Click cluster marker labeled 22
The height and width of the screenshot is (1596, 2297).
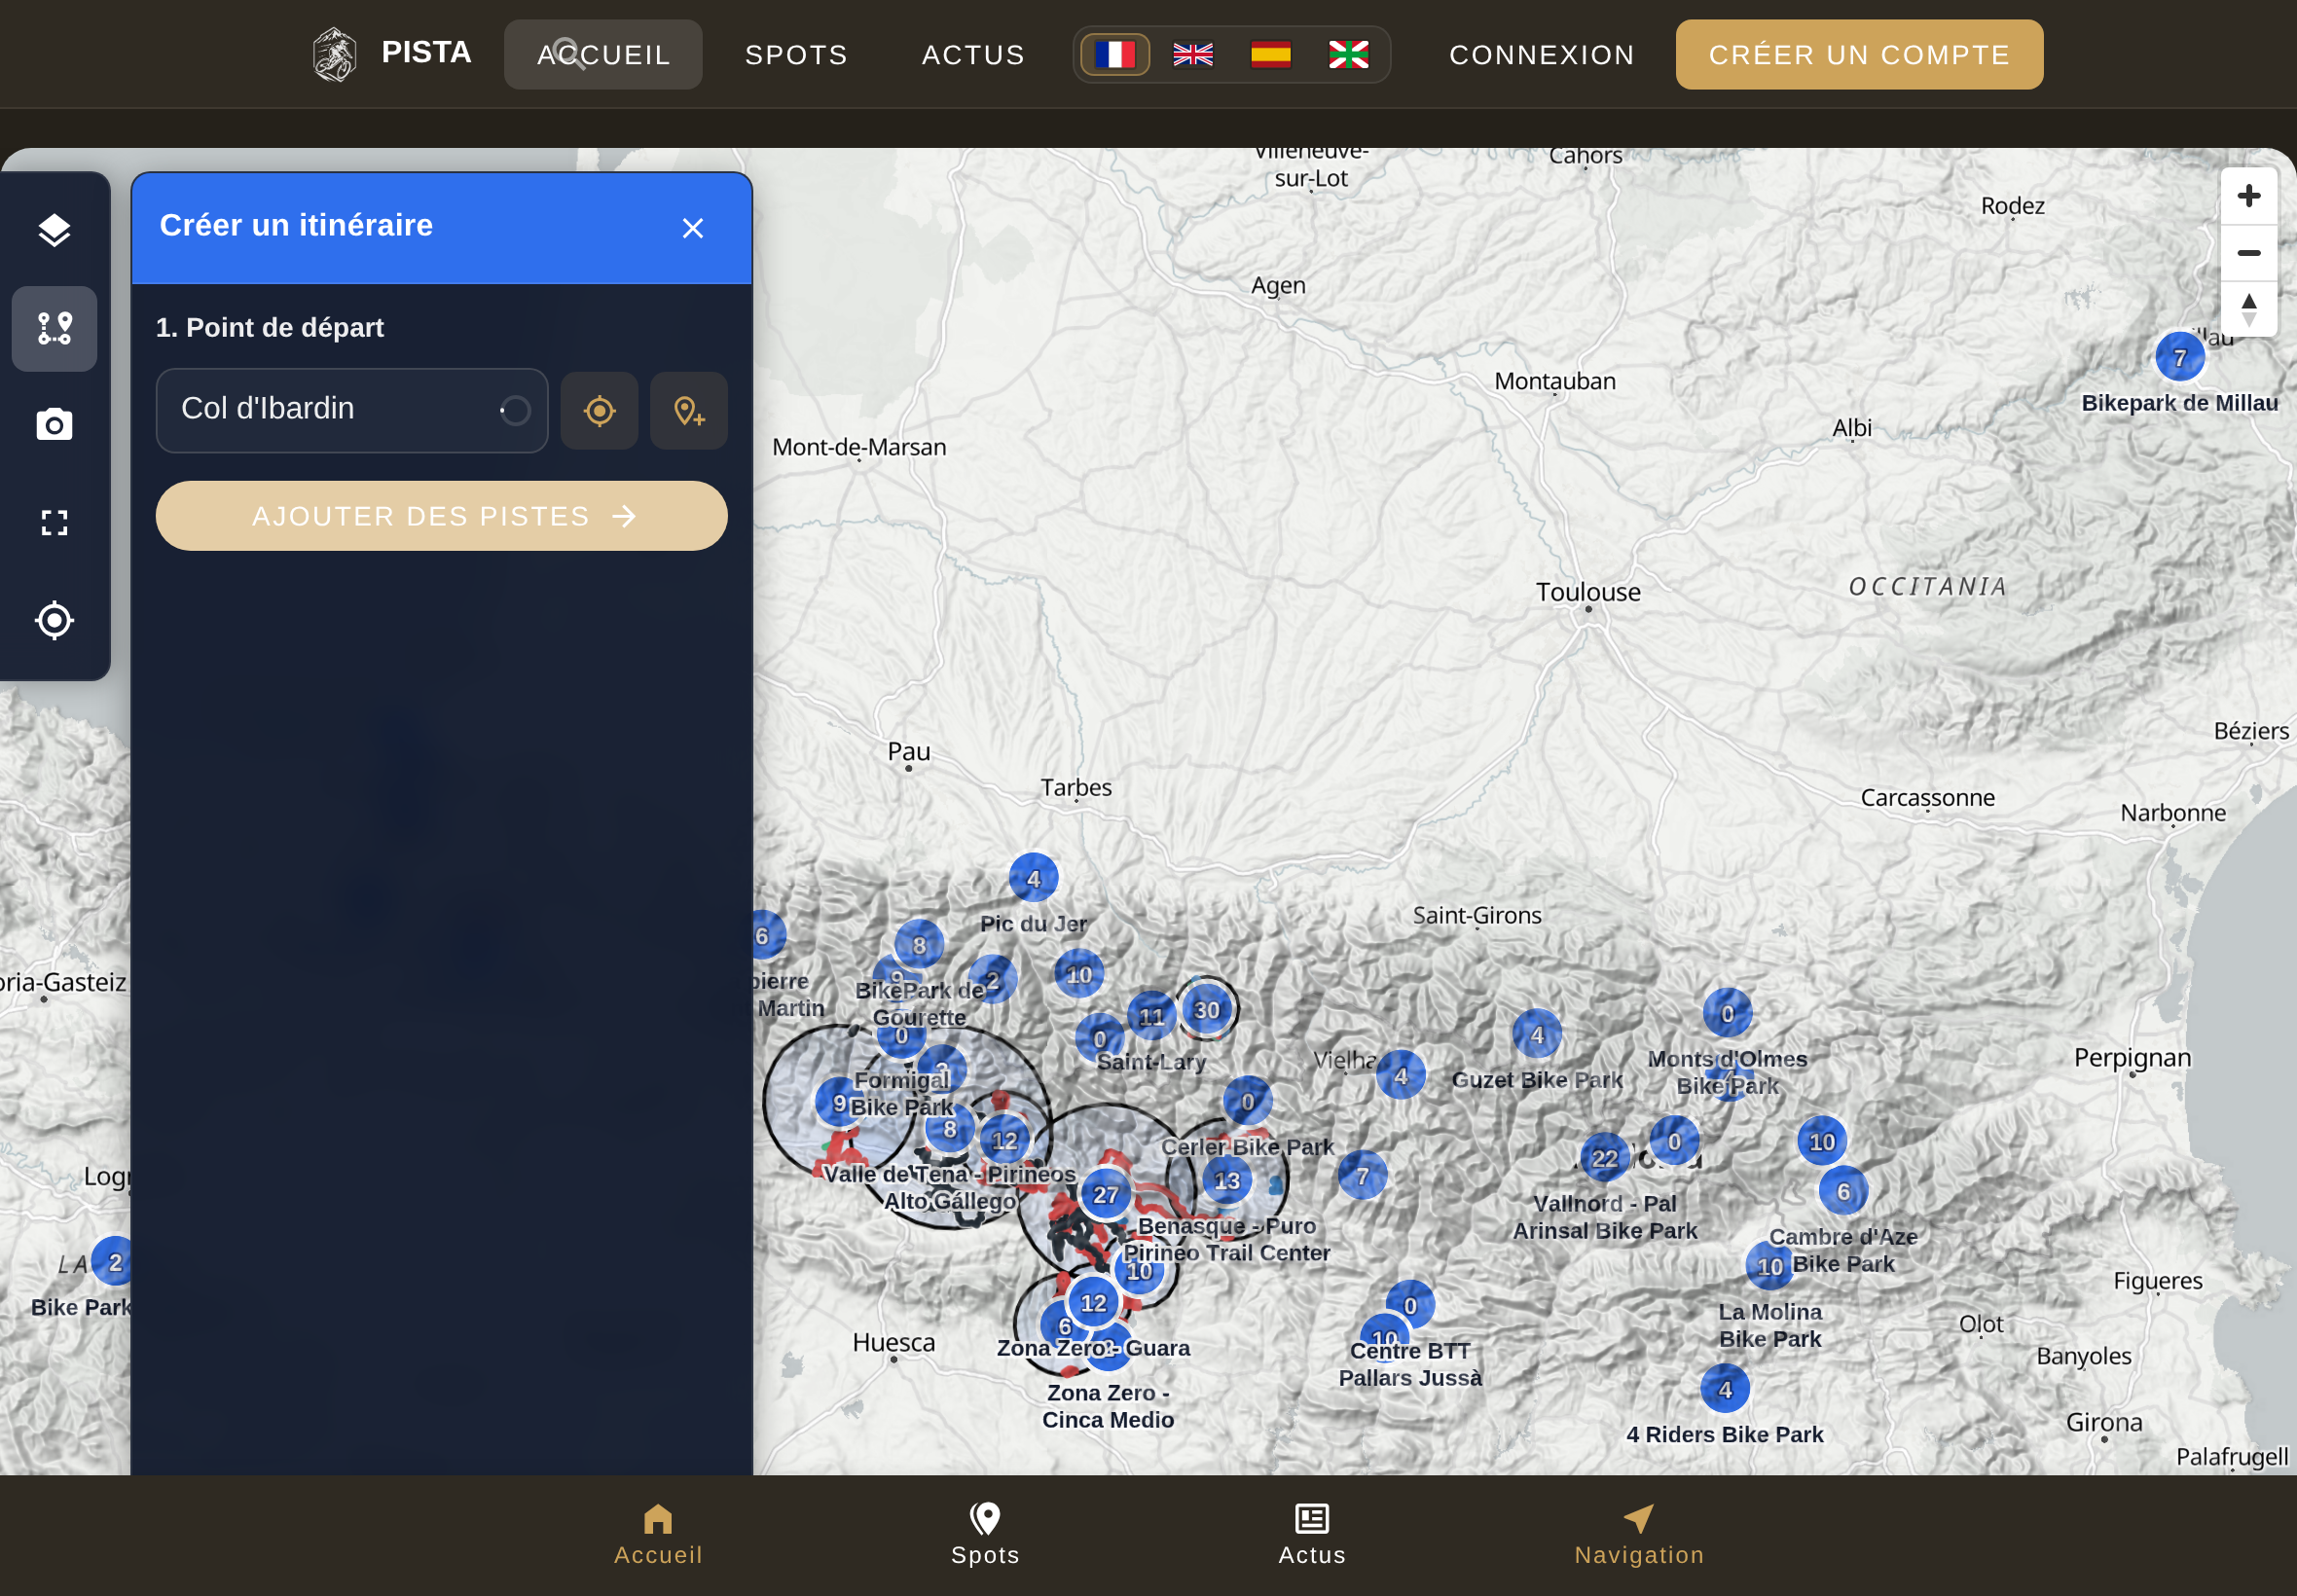point(1605,1158)
